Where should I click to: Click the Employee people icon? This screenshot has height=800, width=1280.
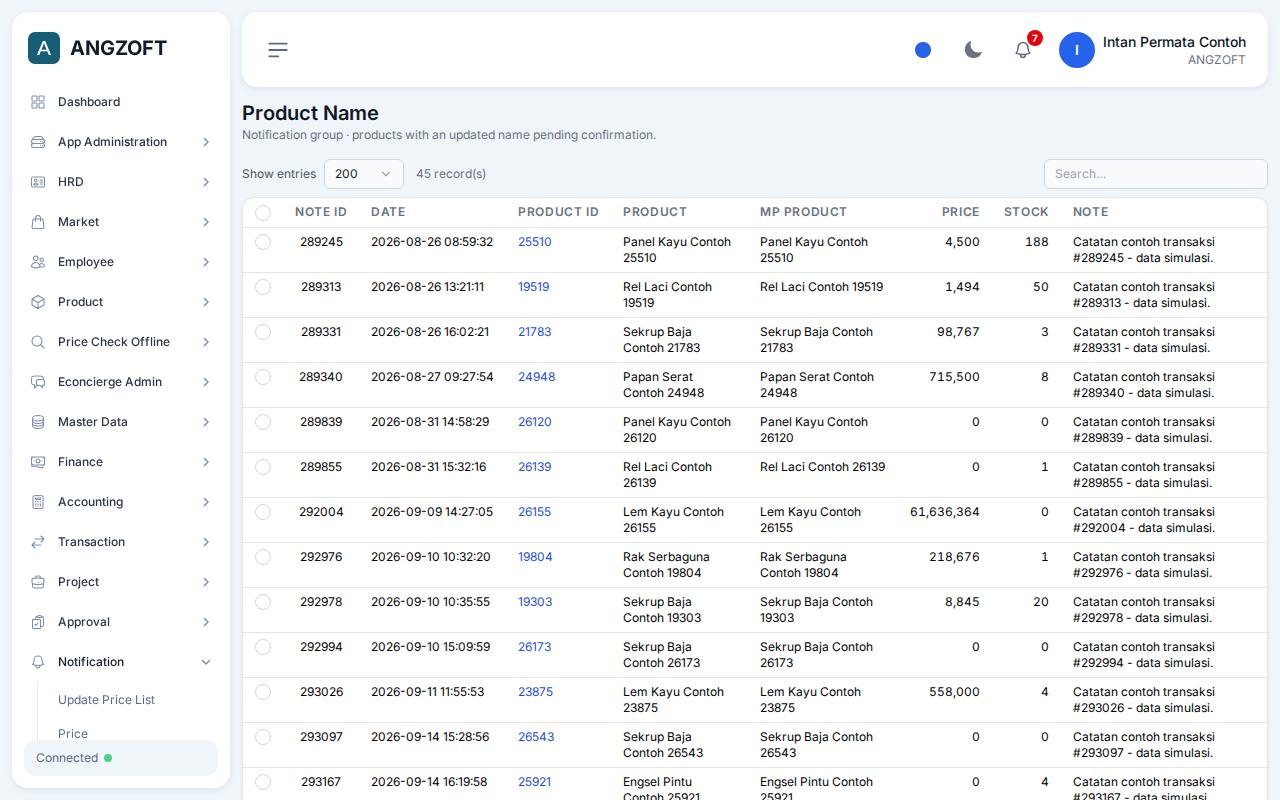38,262
